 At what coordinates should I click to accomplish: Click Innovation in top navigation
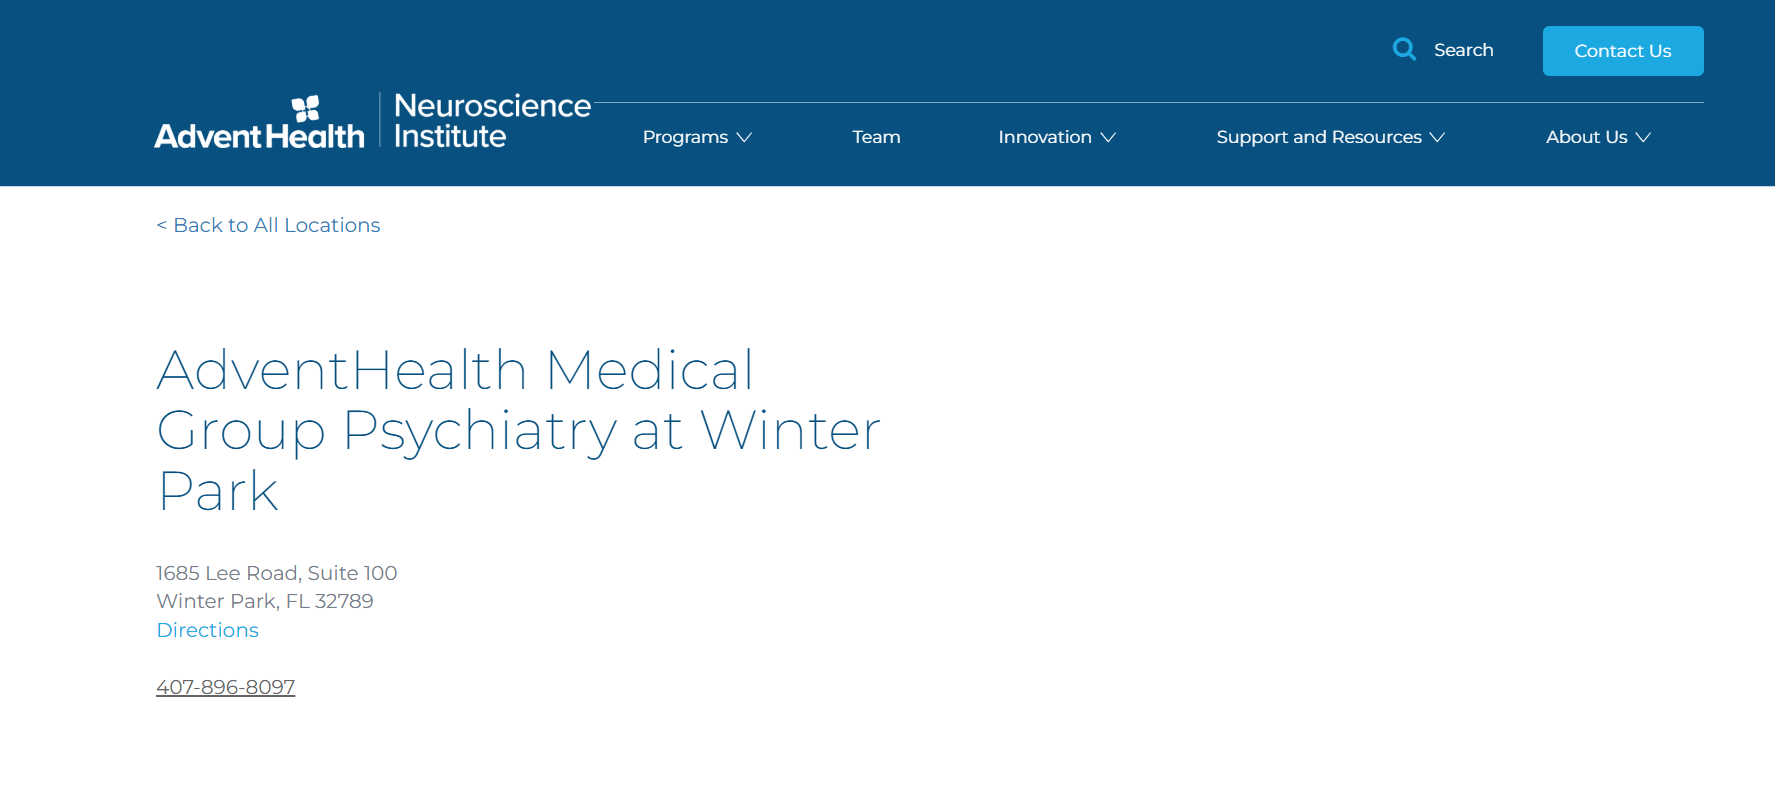tap(1044, 137)
